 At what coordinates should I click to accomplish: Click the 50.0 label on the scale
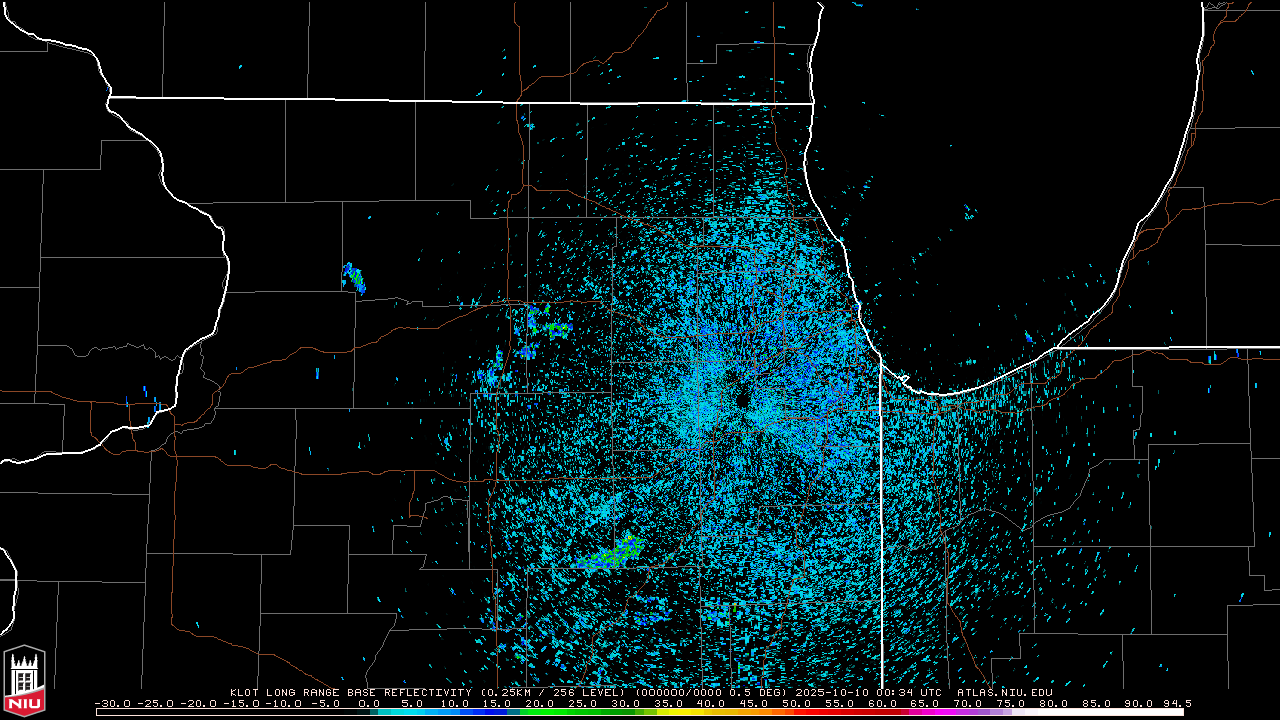(796, 703)
